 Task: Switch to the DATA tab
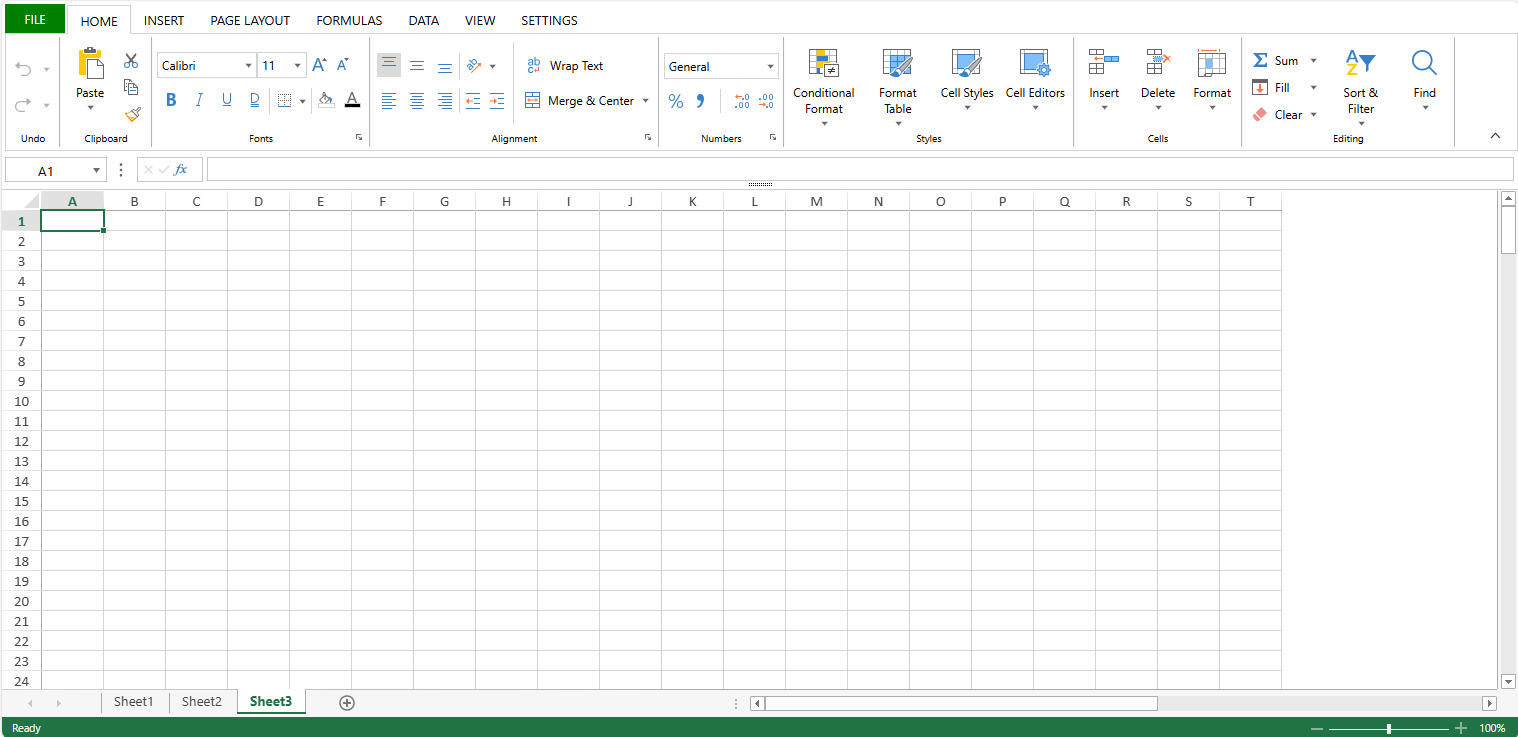pos(424,20)
